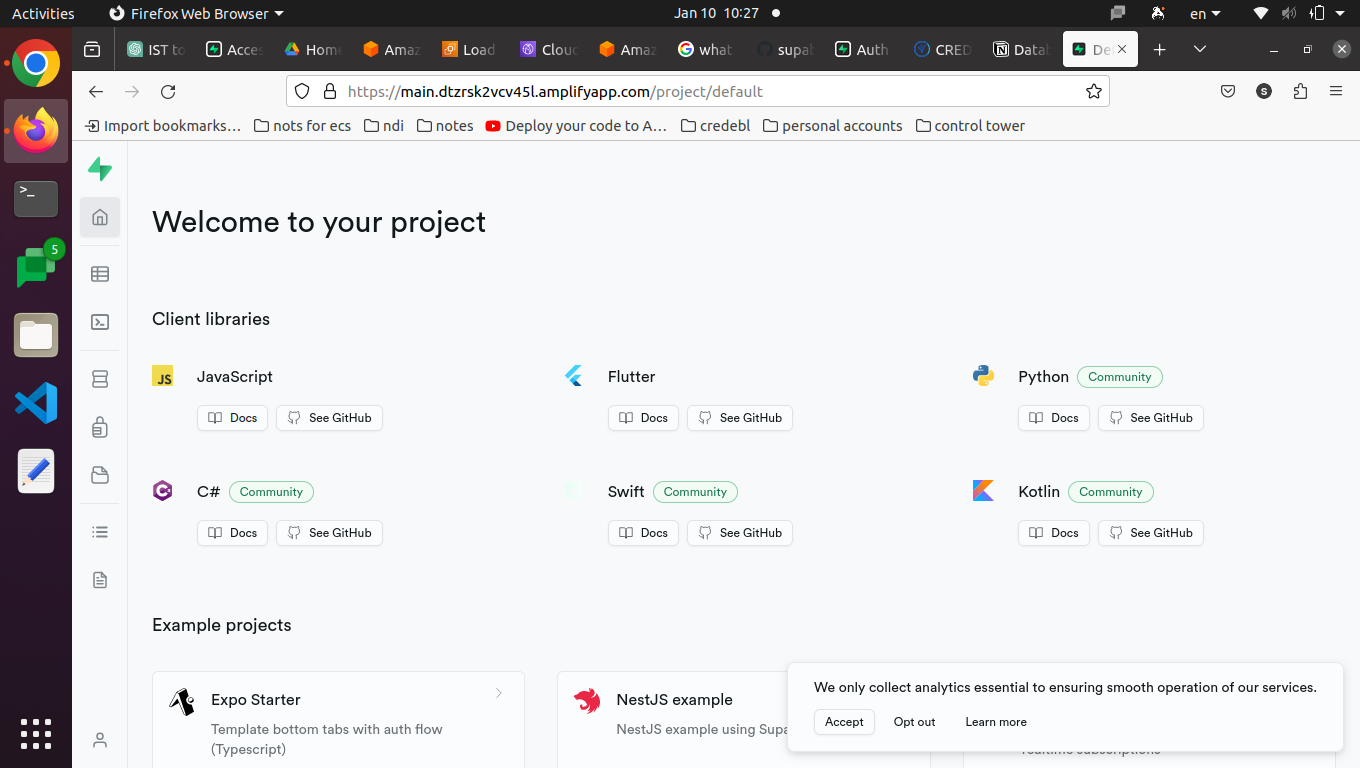Open Terminal from the dock
This screenshot has height=768, width=1360.
(36, 198)
